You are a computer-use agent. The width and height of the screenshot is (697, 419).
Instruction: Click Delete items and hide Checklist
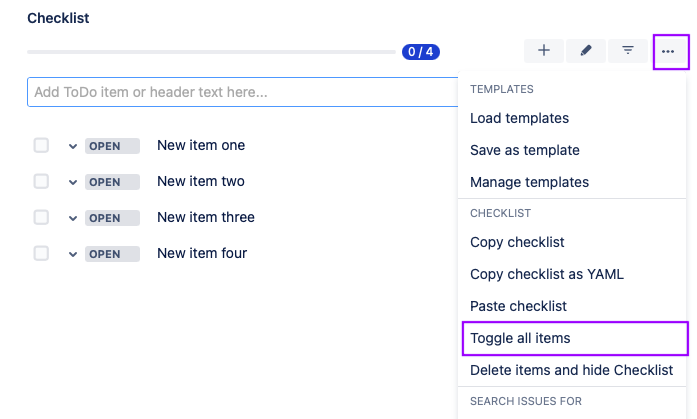pyautogui.click(x=571, y=370)
